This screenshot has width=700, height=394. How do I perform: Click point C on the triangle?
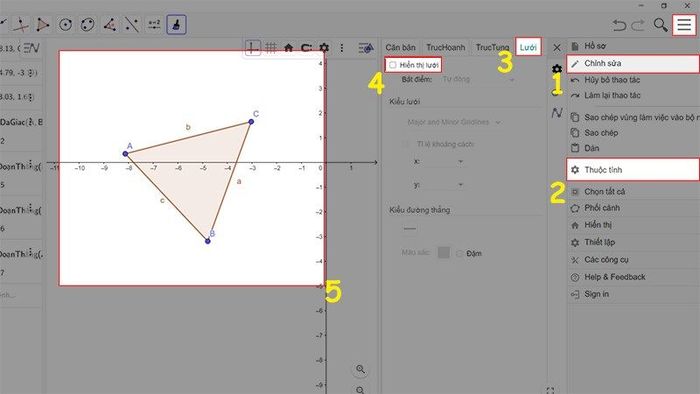click(x=251, y=122)
